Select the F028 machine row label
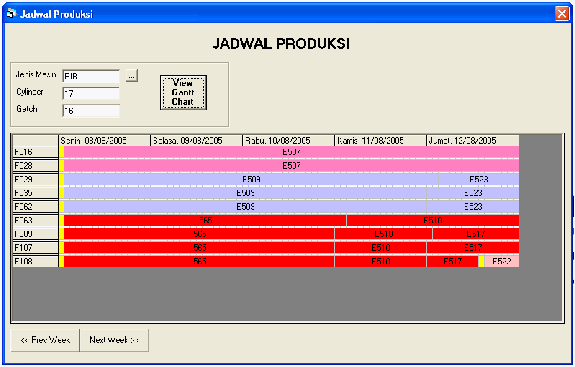 pos(35,166)
